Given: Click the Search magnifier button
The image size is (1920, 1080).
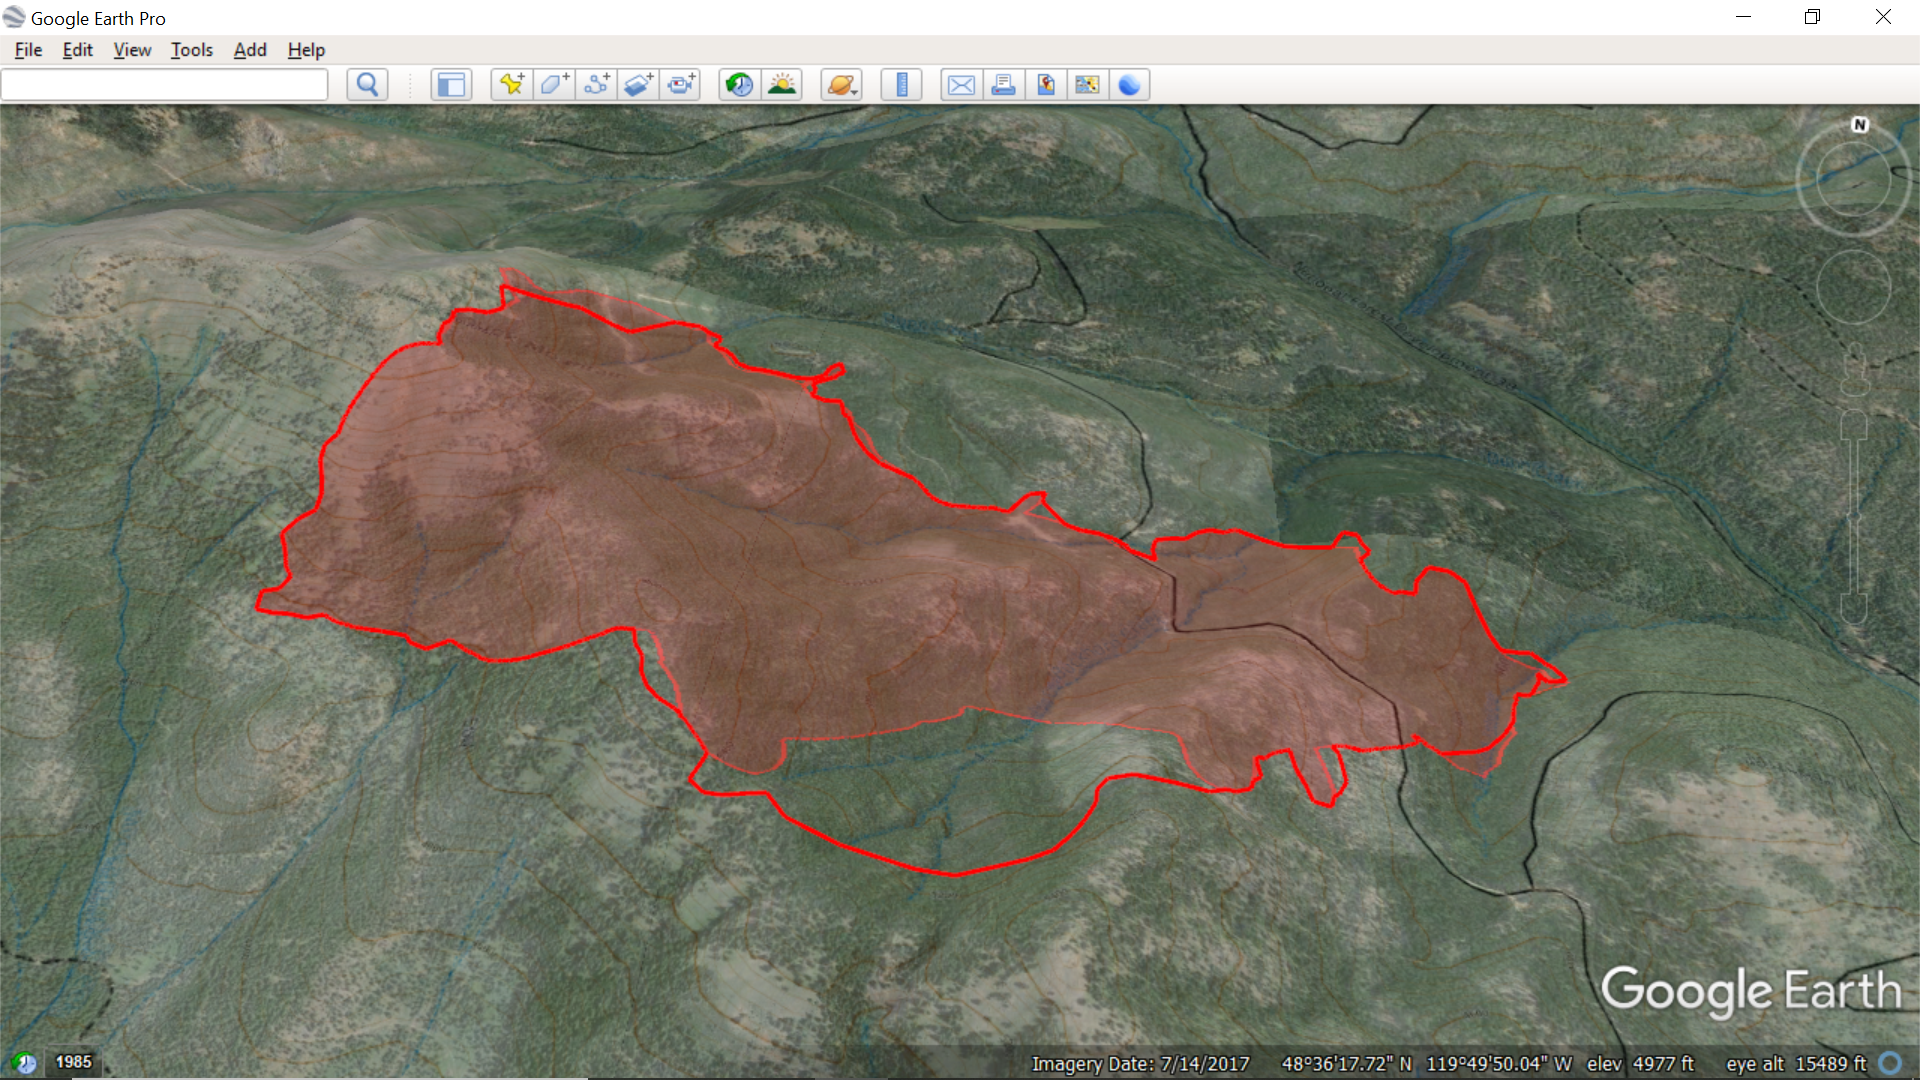Looking at the screenshot, I should (367, 85).
